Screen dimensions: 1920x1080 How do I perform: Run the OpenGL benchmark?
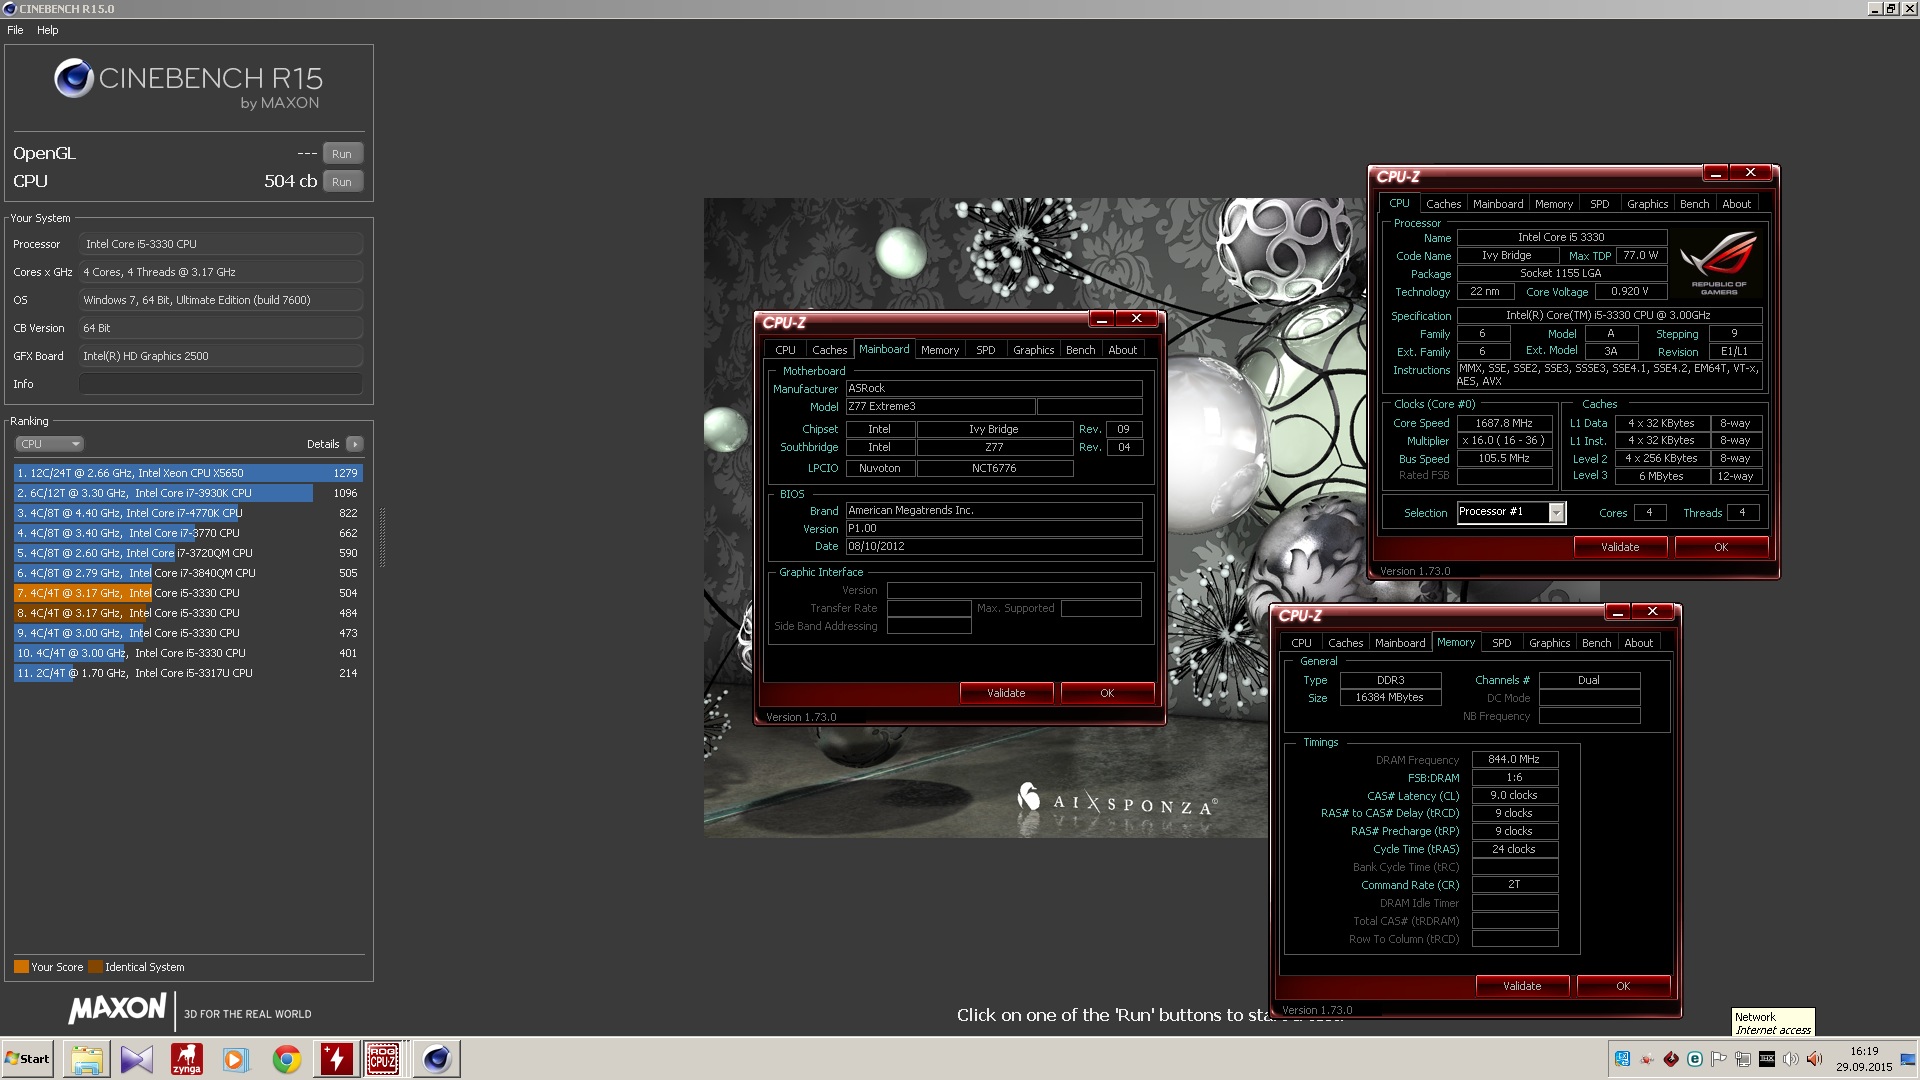(342, 154)
